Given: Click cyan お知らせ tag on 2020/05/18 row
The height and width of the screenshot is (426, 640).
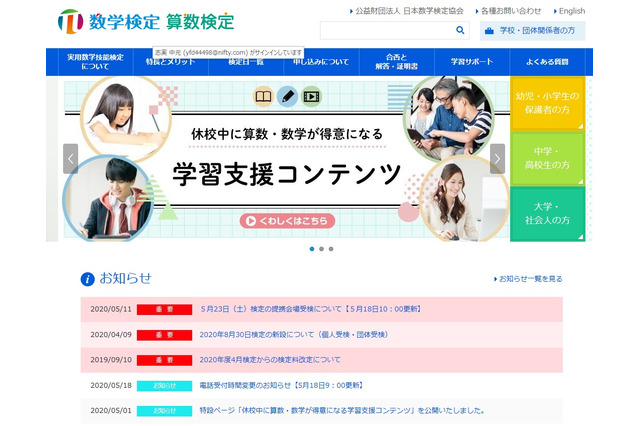Looking at the screenshot, I should tap(164, 386).
